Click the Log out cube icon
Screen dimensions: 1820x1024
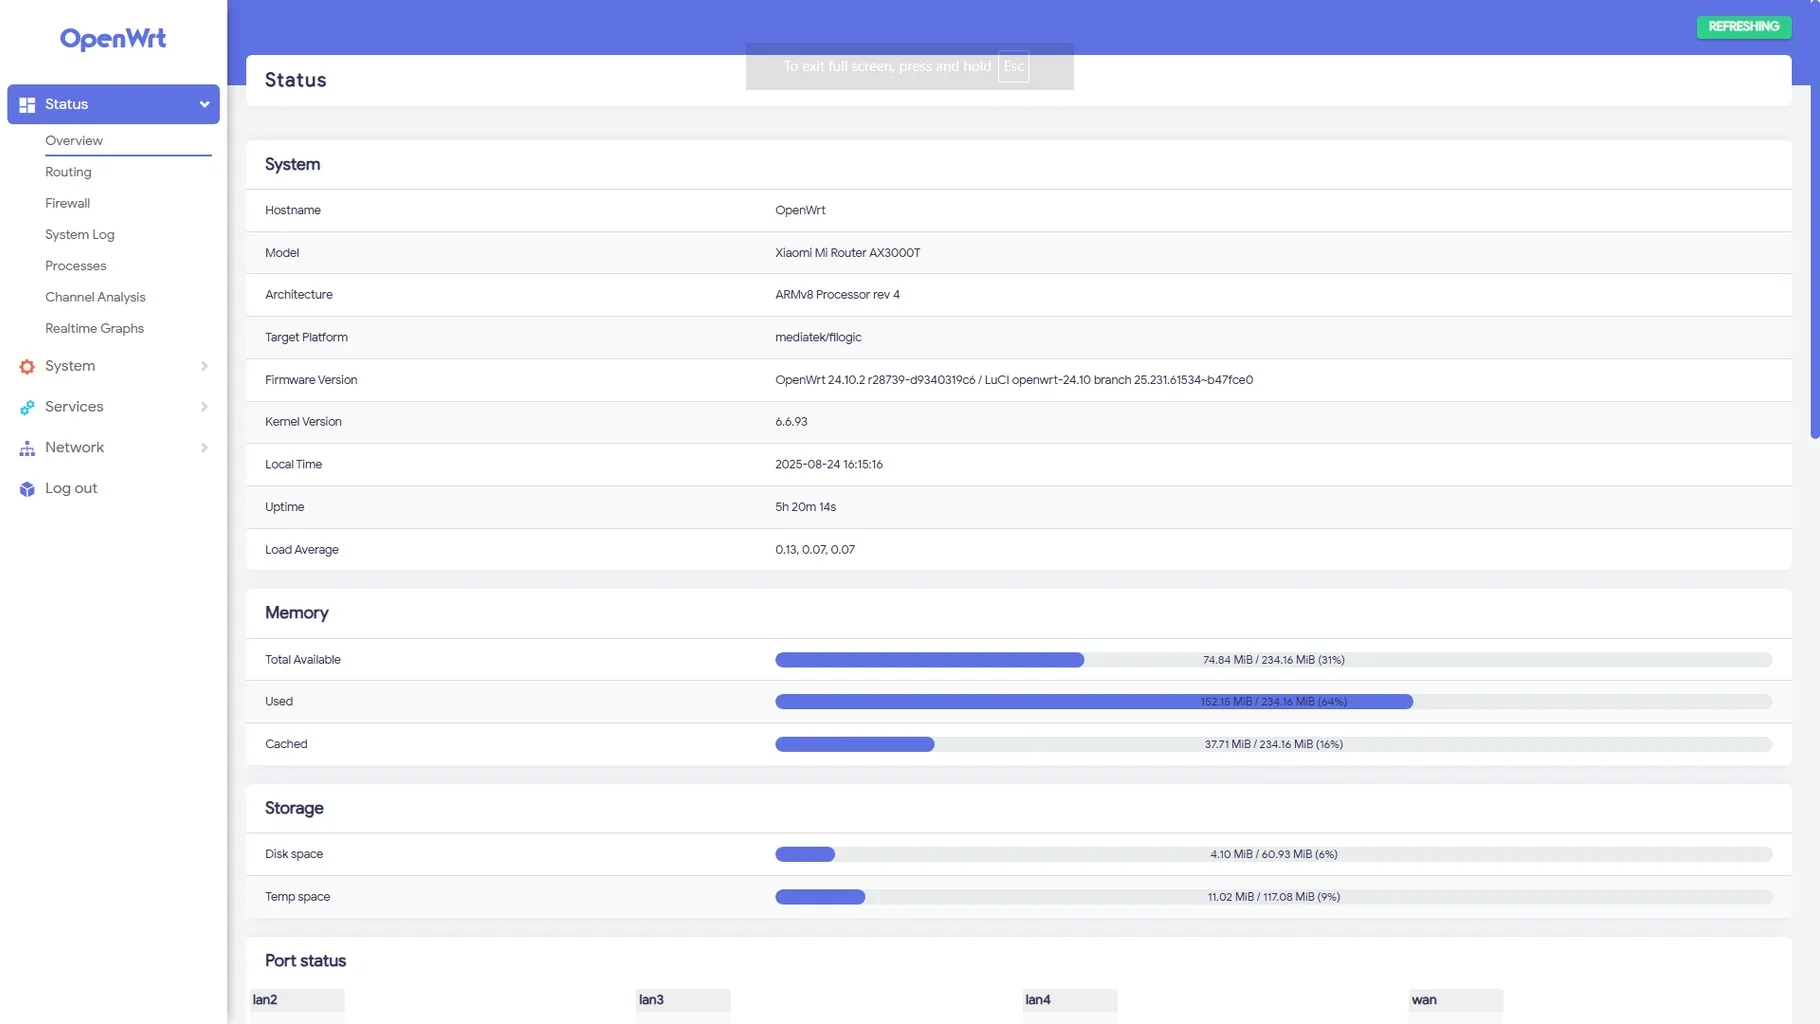pos(27,489)
